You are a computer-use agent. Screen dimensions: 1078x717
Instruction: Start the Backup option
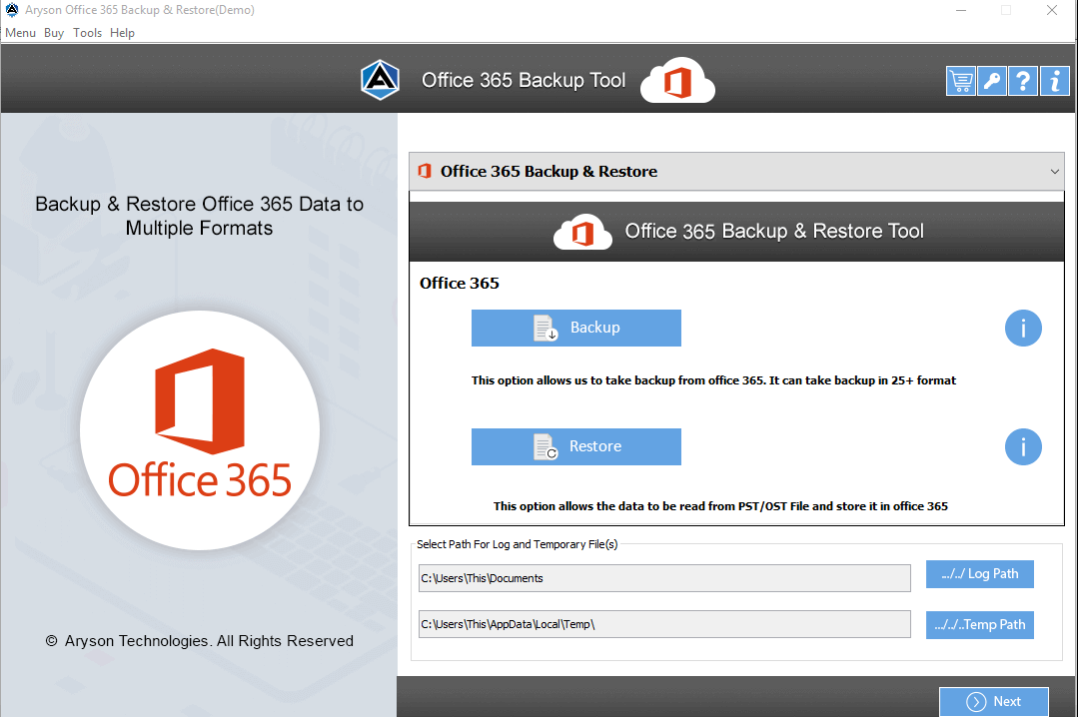click(576, 328)
